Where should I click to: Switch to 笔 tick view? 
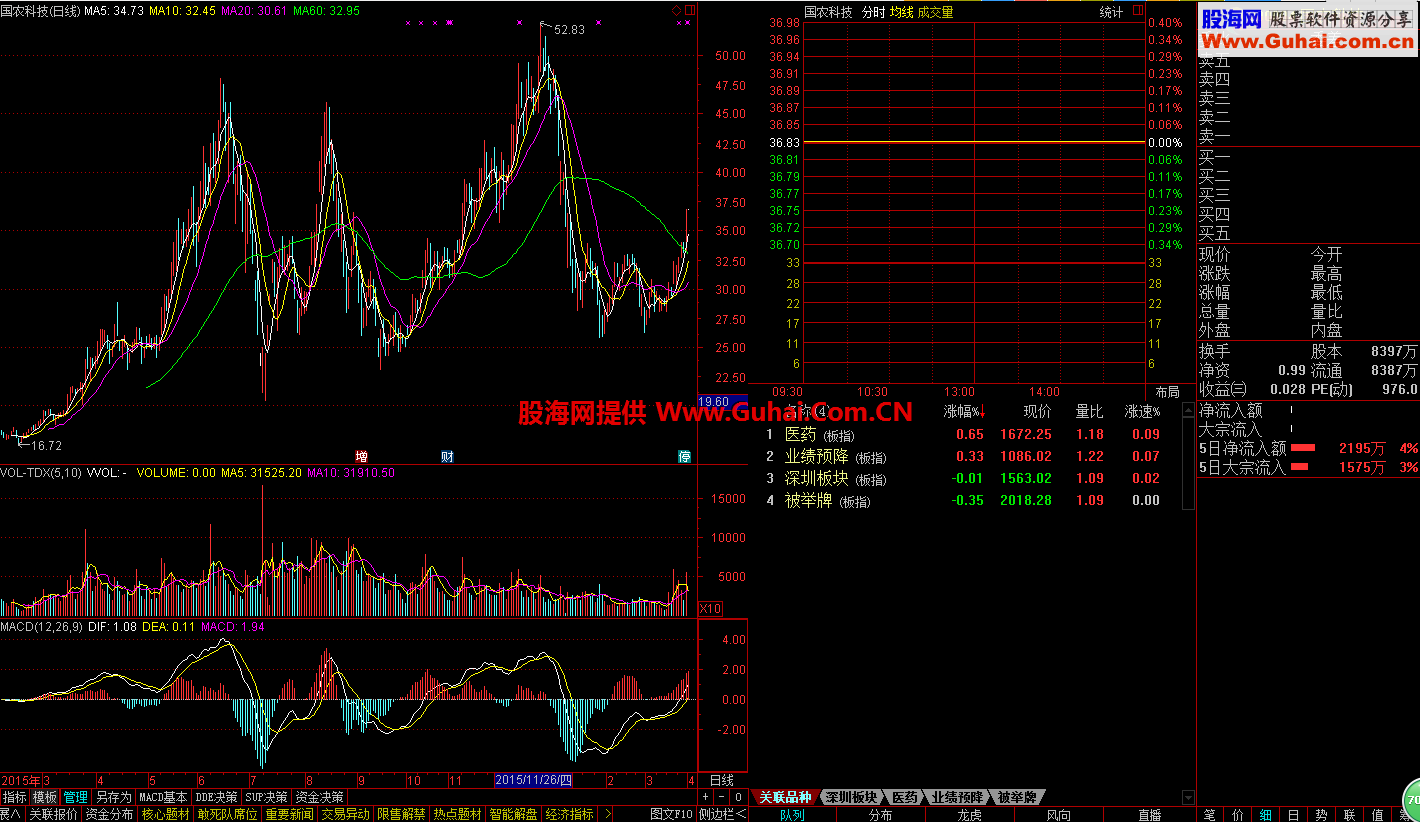[1210, 814]
